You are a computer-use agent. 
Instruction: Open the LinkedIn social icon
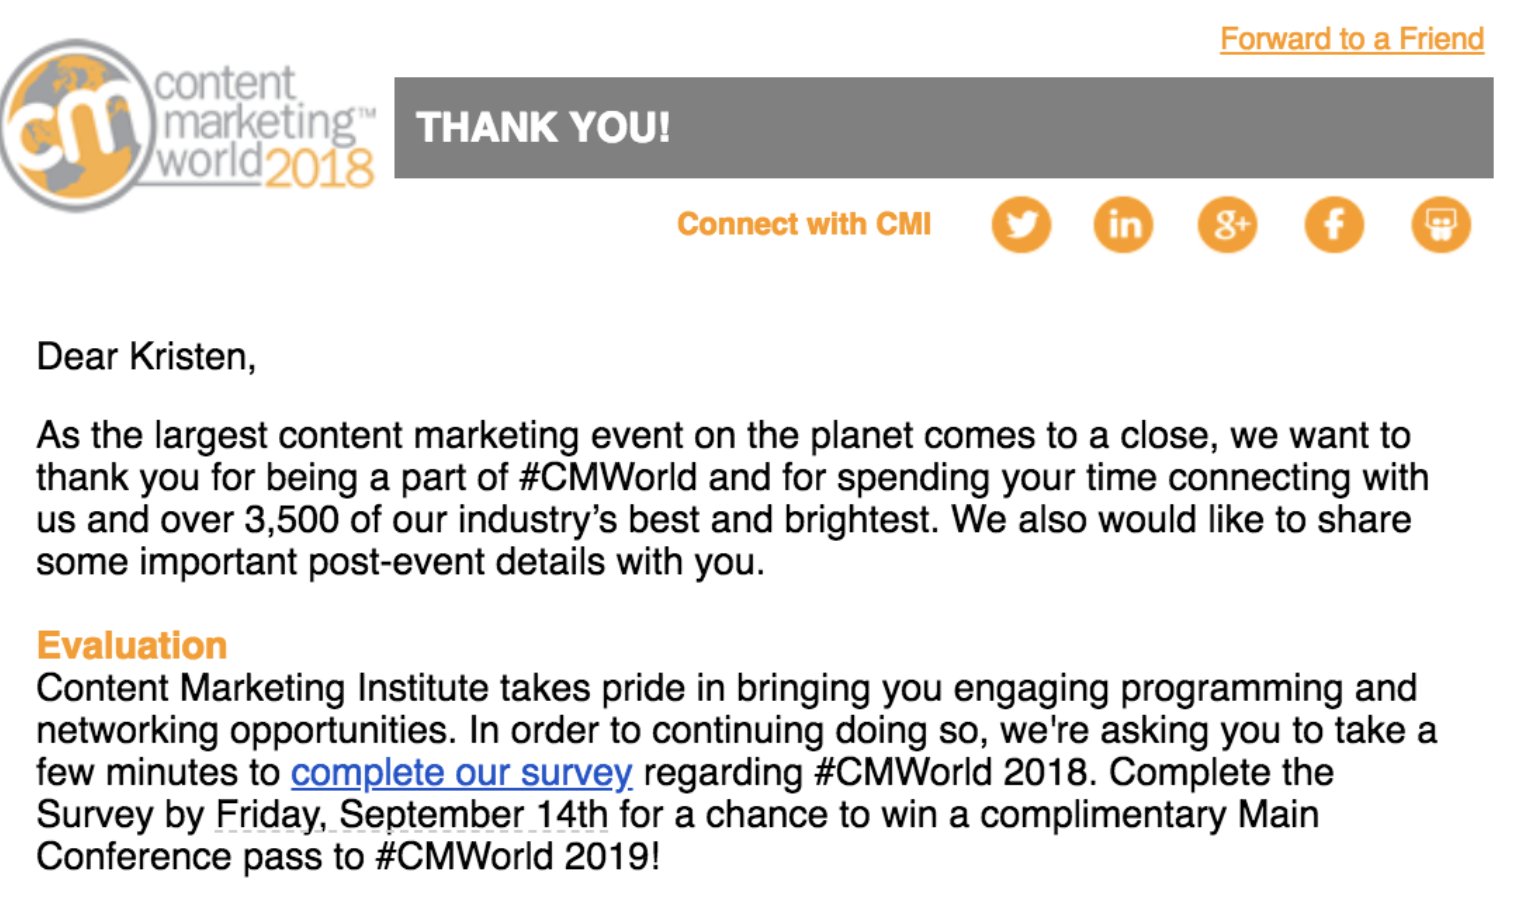tap(1124, 224)
